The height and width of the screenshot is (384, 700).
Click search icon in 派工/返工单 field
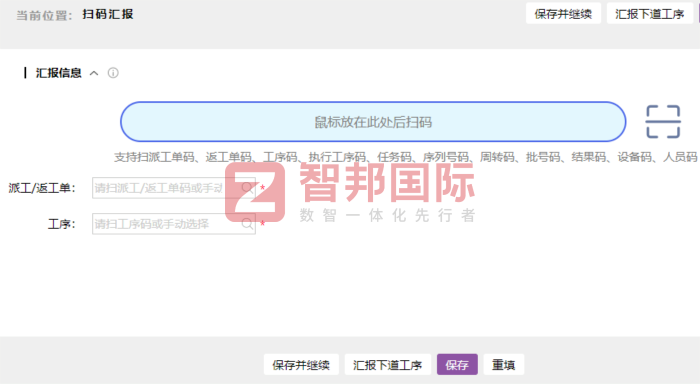pos(247,188)
